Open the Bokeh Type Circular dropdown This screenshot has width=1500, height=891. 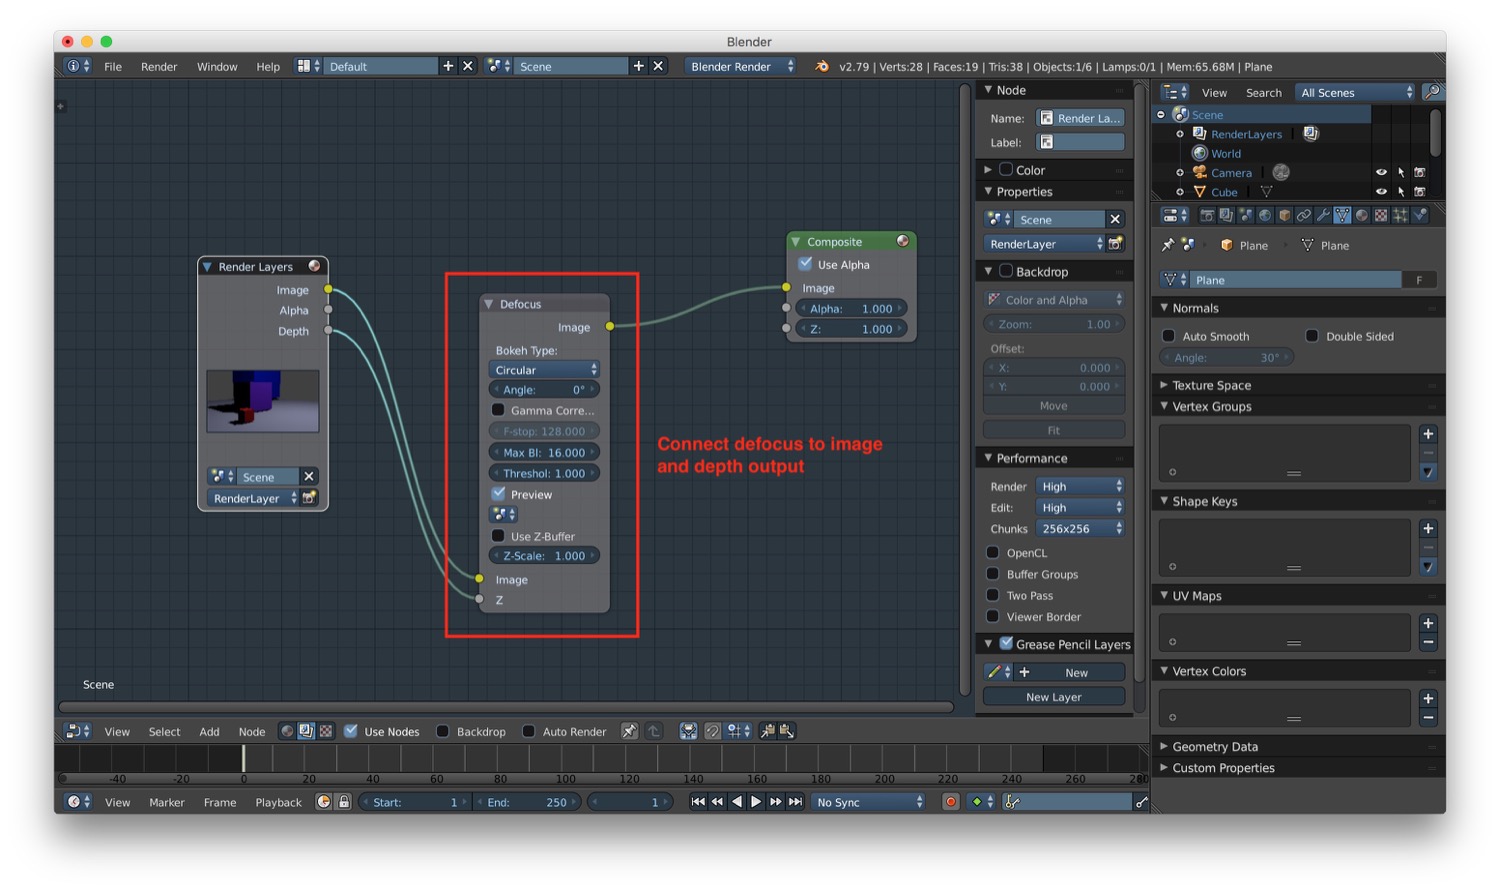click(x=544, y=370)
